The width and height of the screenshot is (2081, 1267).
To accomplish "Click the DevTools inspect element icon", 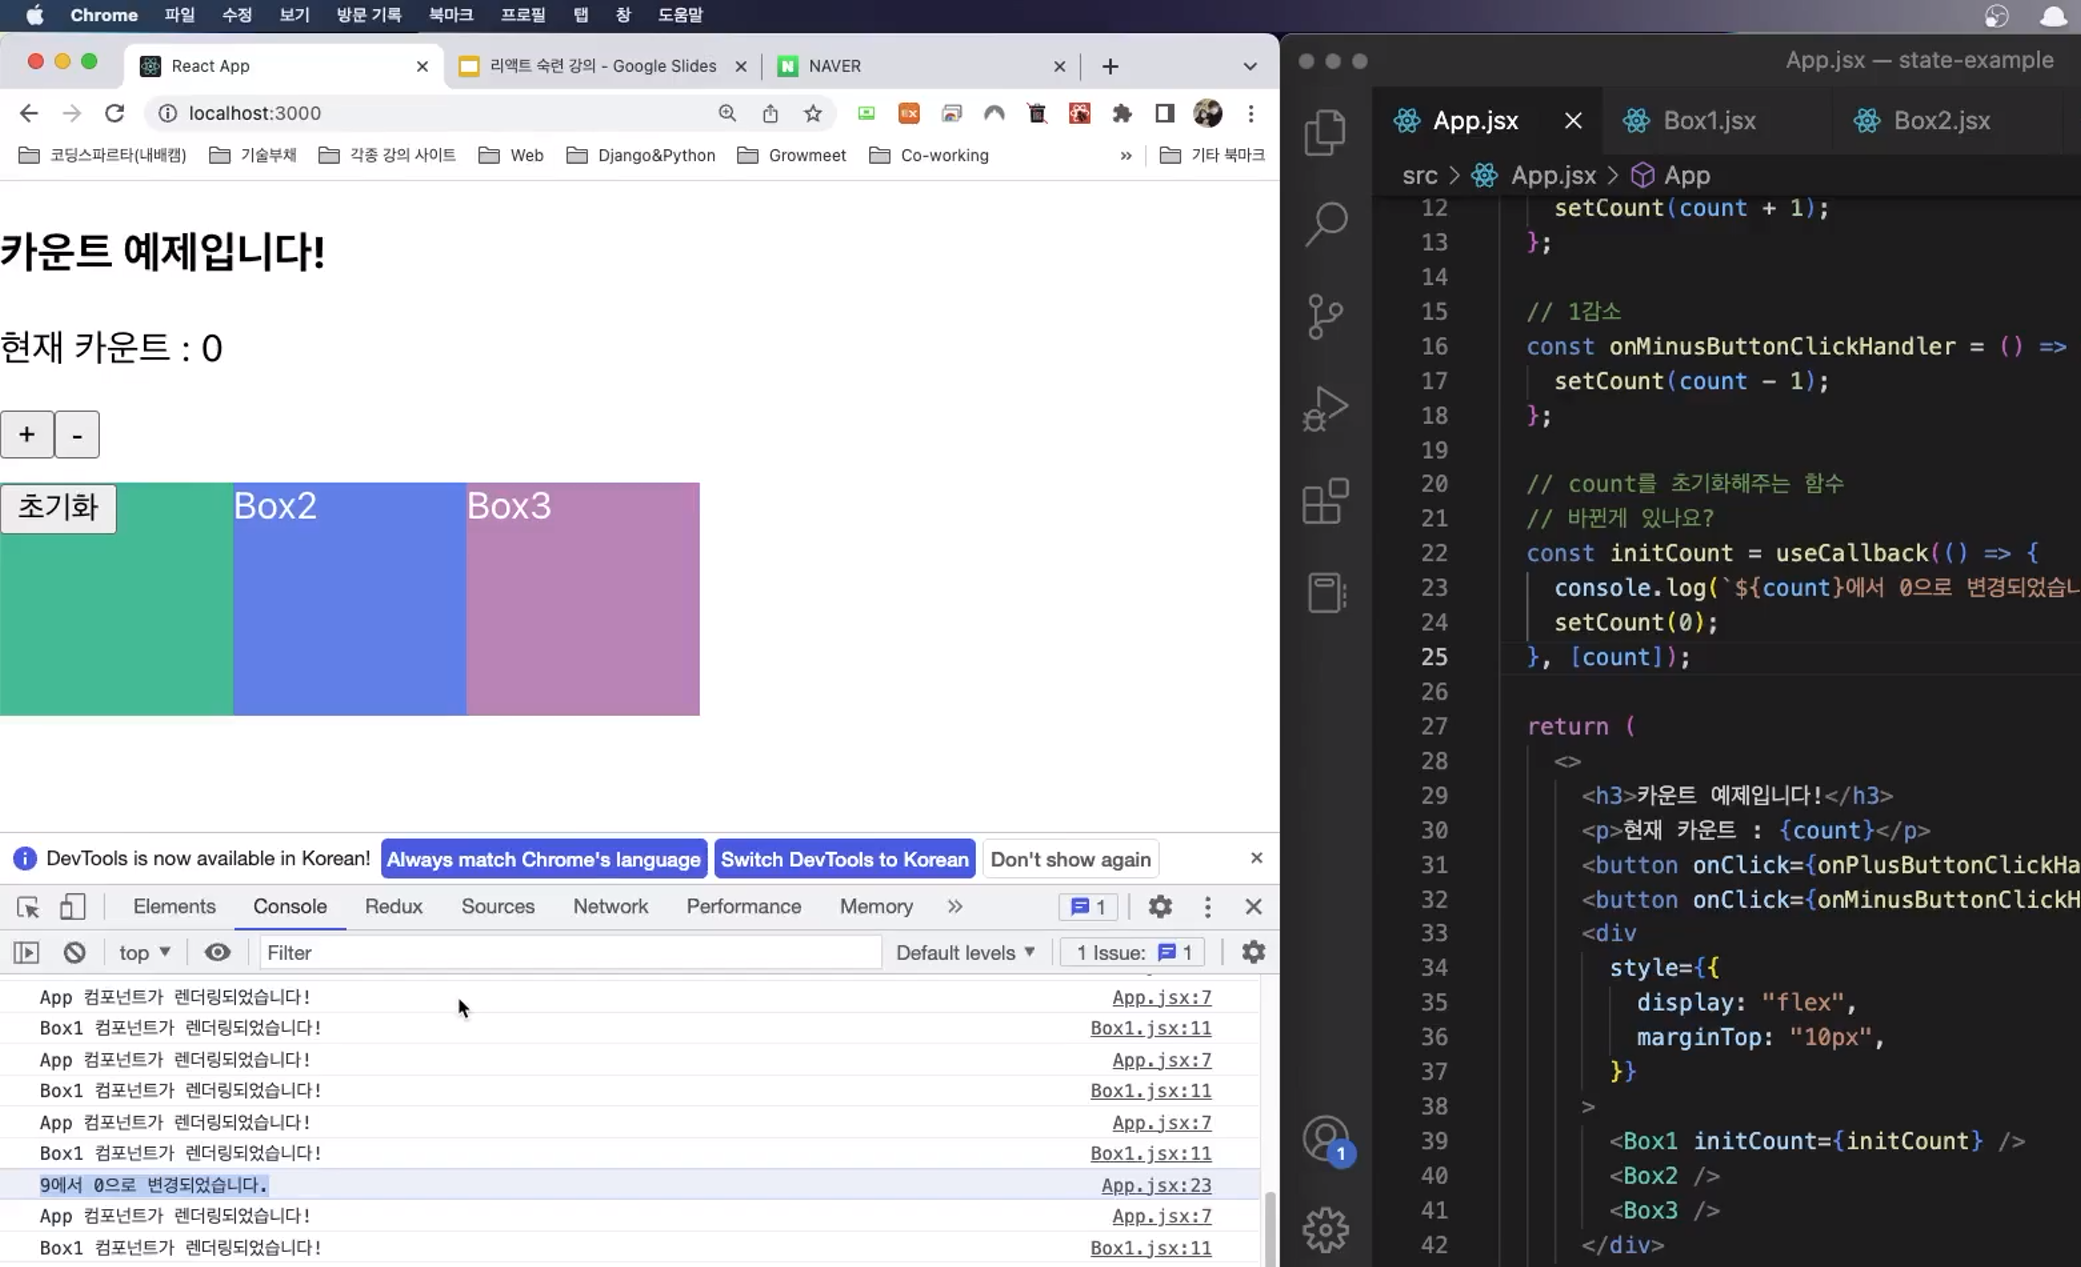I will pos(28,907).
